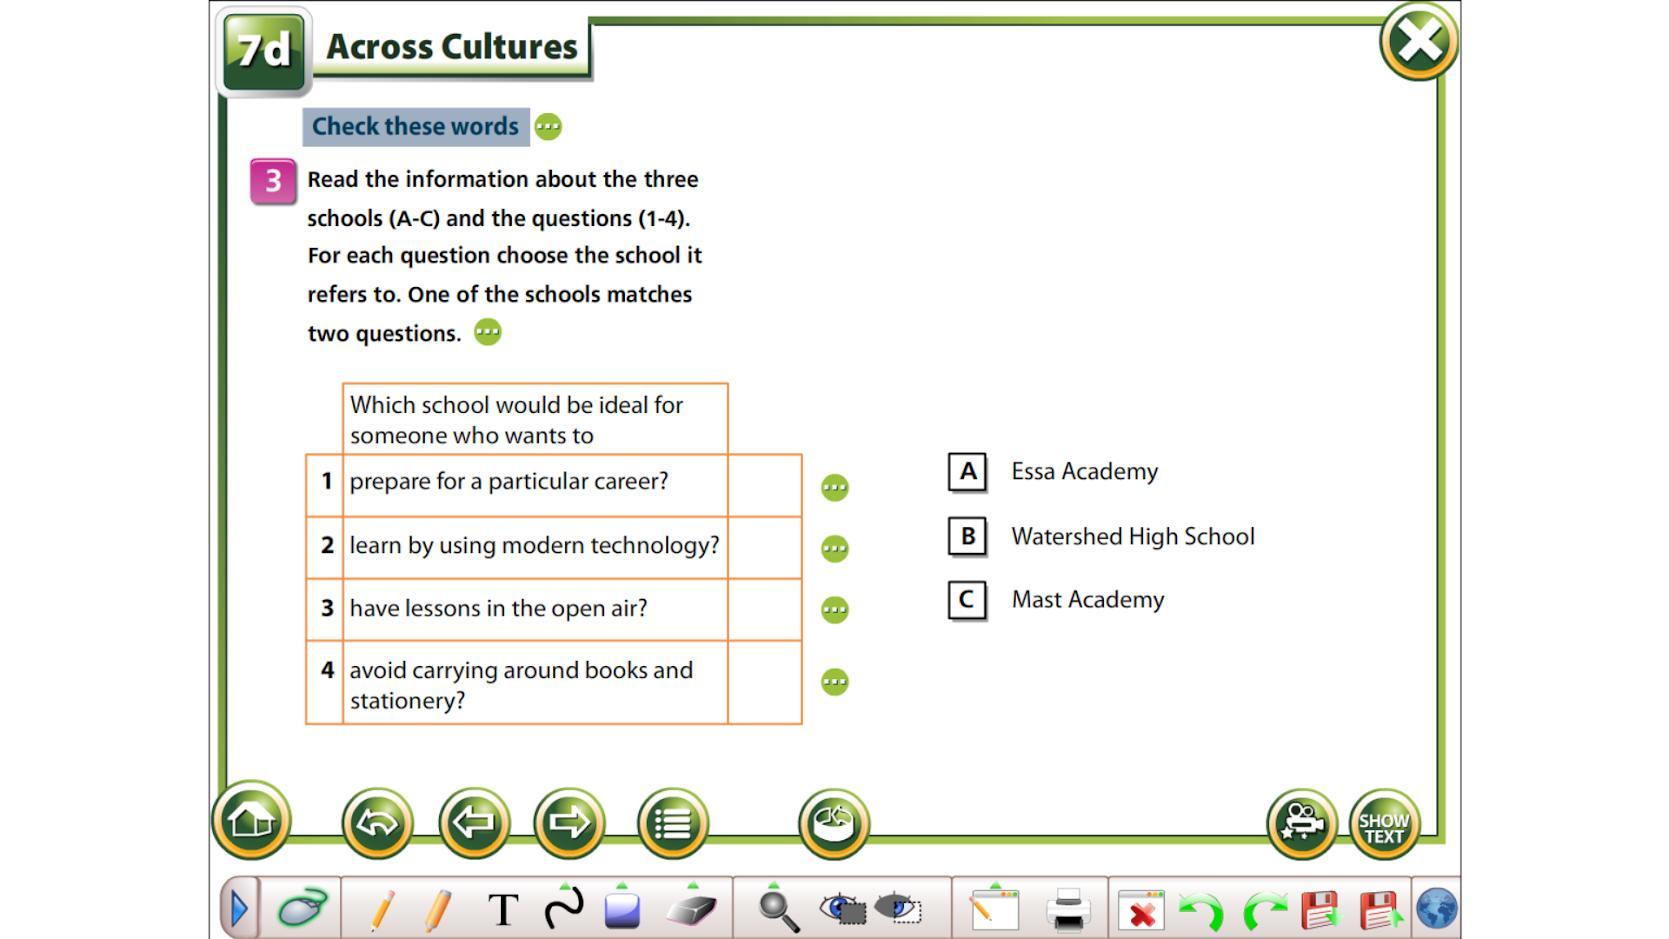Viewport: 1669px width, 939px height.
Task: Click the round refresh/reset activity button
Action: point(834,823)
